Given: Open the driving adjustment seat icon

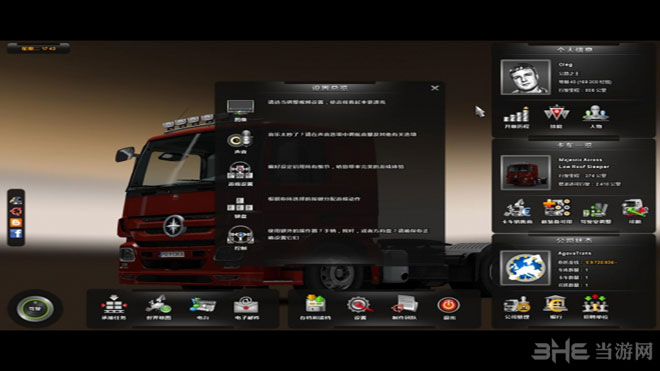Looking at the screenshot, I should coord(596,210).
